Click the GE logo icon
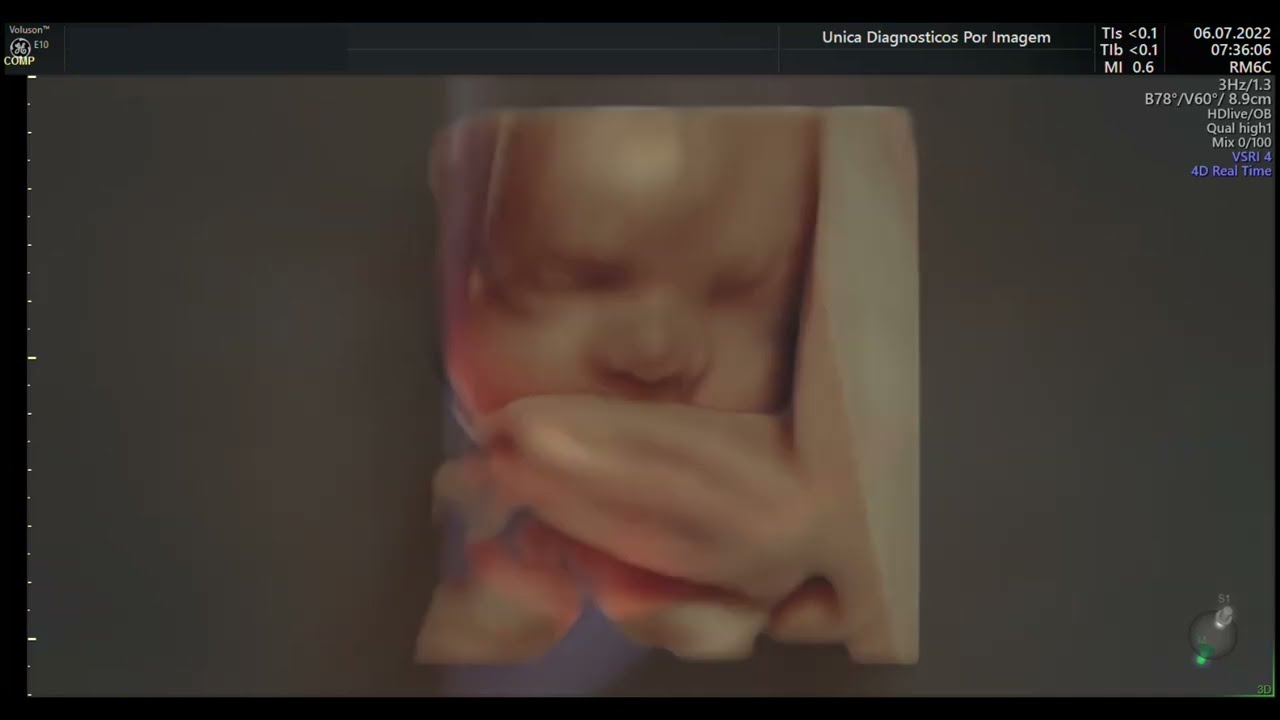Image resolution: width=1280 pixels, height=720 pixels. coord(19,47)
